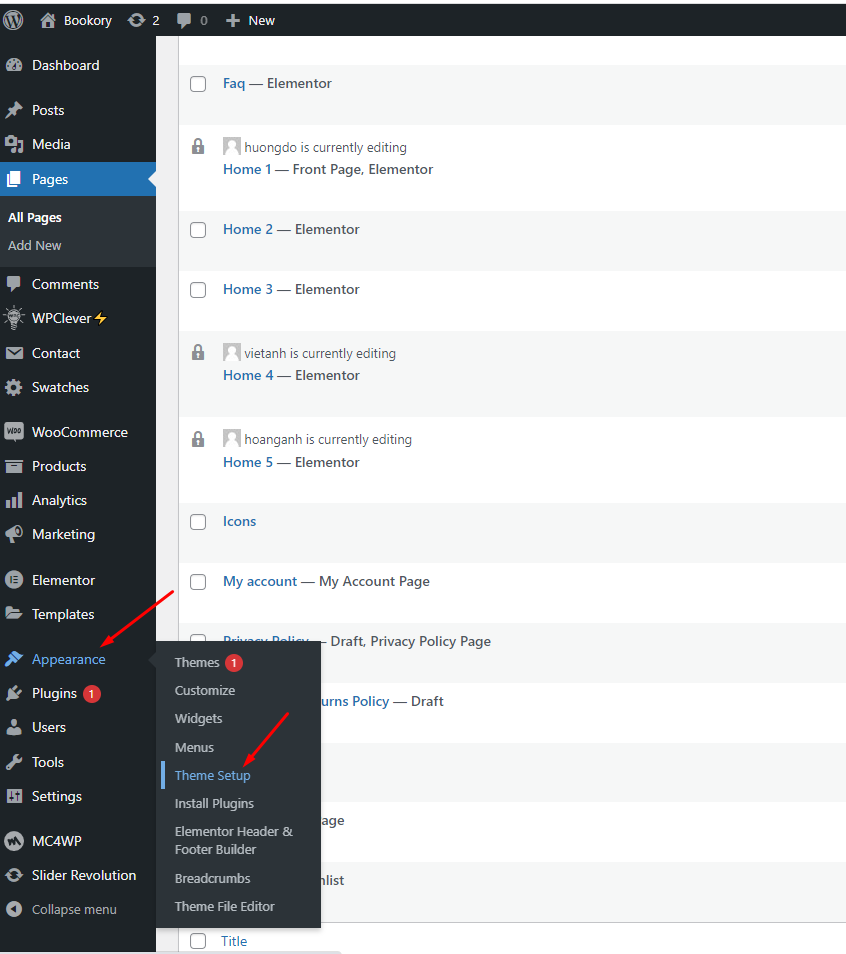
Task: Check the Faq page checkbox
Action: click(198, 84)
